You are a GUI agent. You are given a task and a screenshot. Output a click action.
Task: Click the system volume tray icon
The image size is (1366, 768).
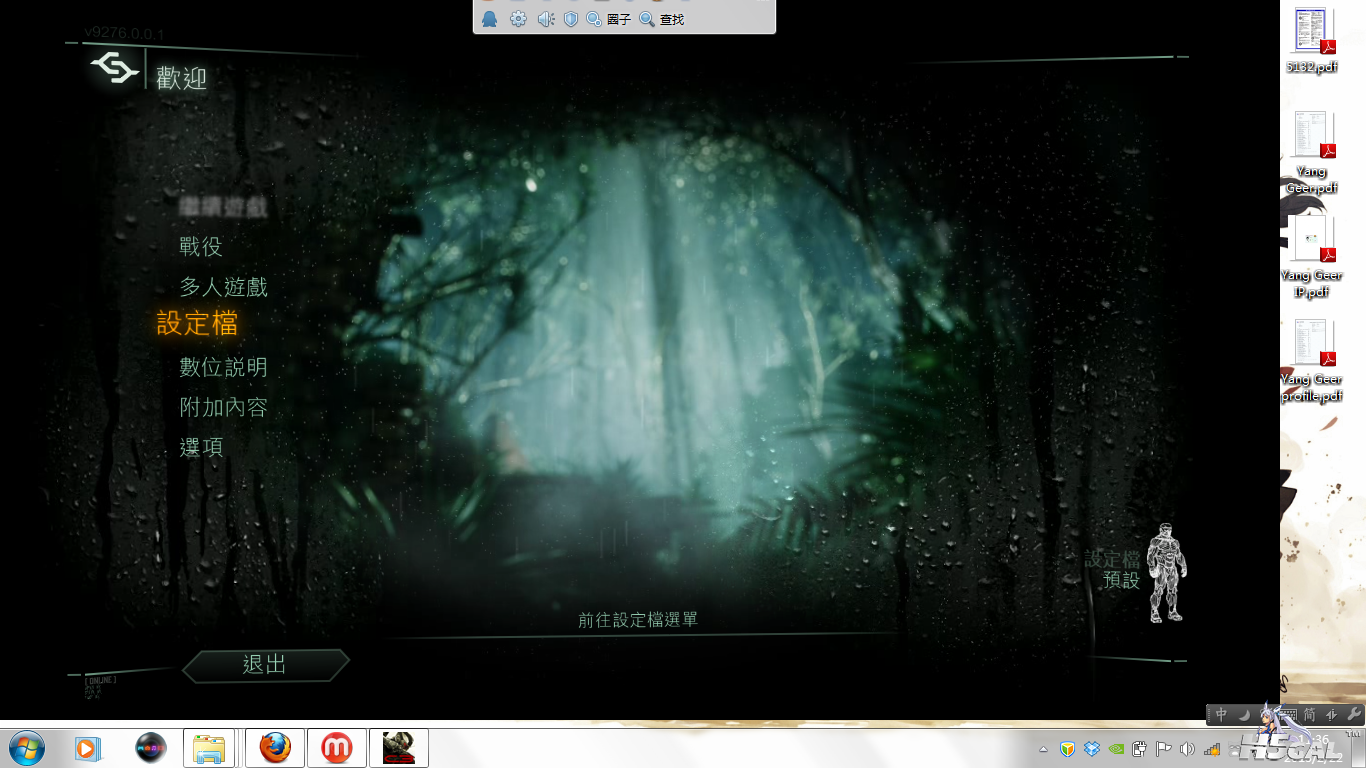(x=1187, y=749)
